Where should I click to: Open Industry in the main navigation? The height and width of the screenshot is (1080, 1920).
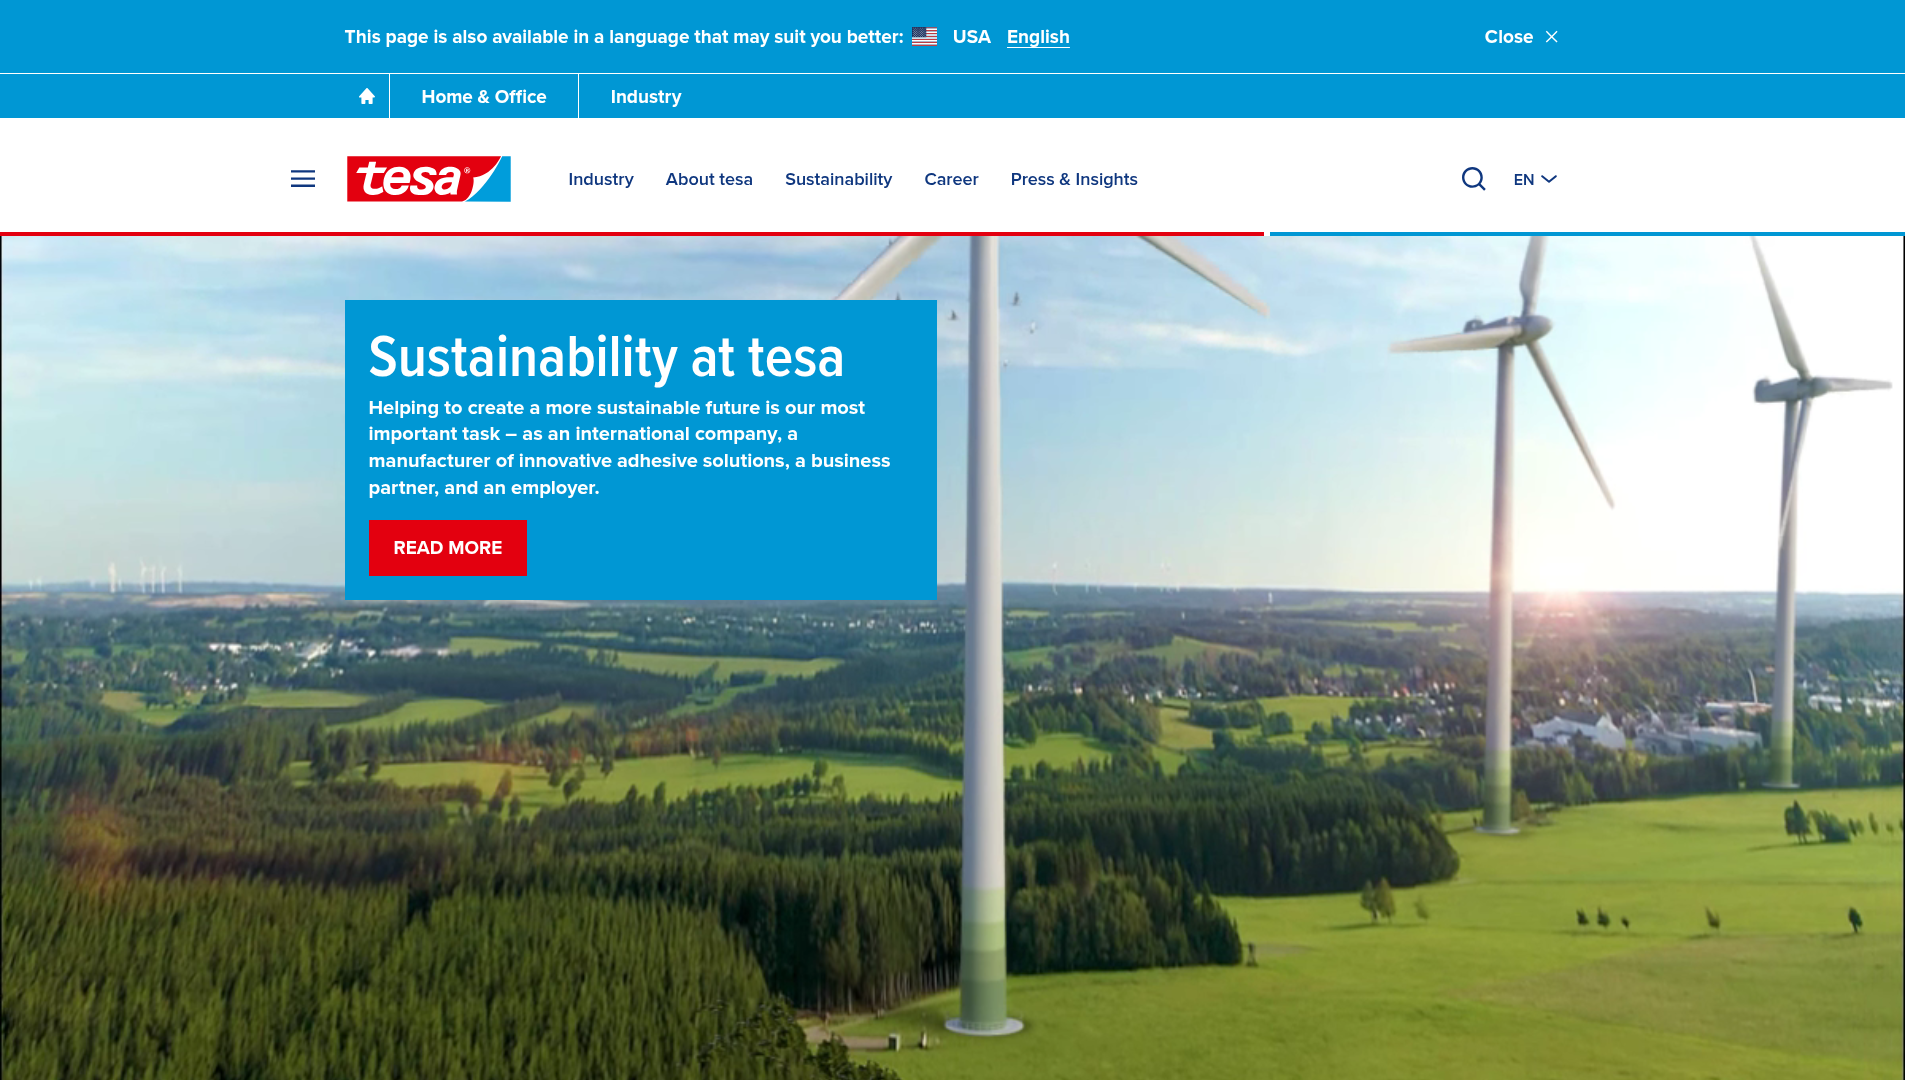pyautogui.click(x=601, y=179)
